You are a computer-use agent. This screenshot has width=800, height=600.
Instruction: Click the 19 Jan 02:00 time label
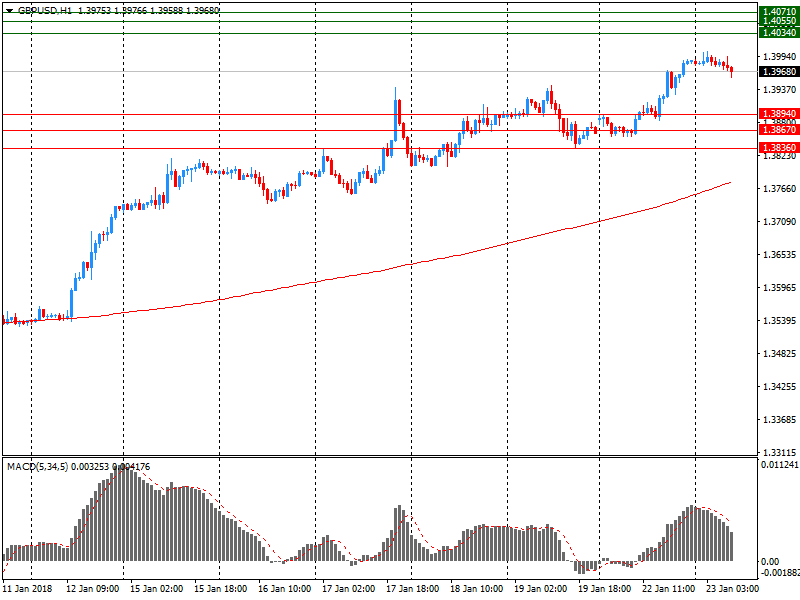(540, 588)
